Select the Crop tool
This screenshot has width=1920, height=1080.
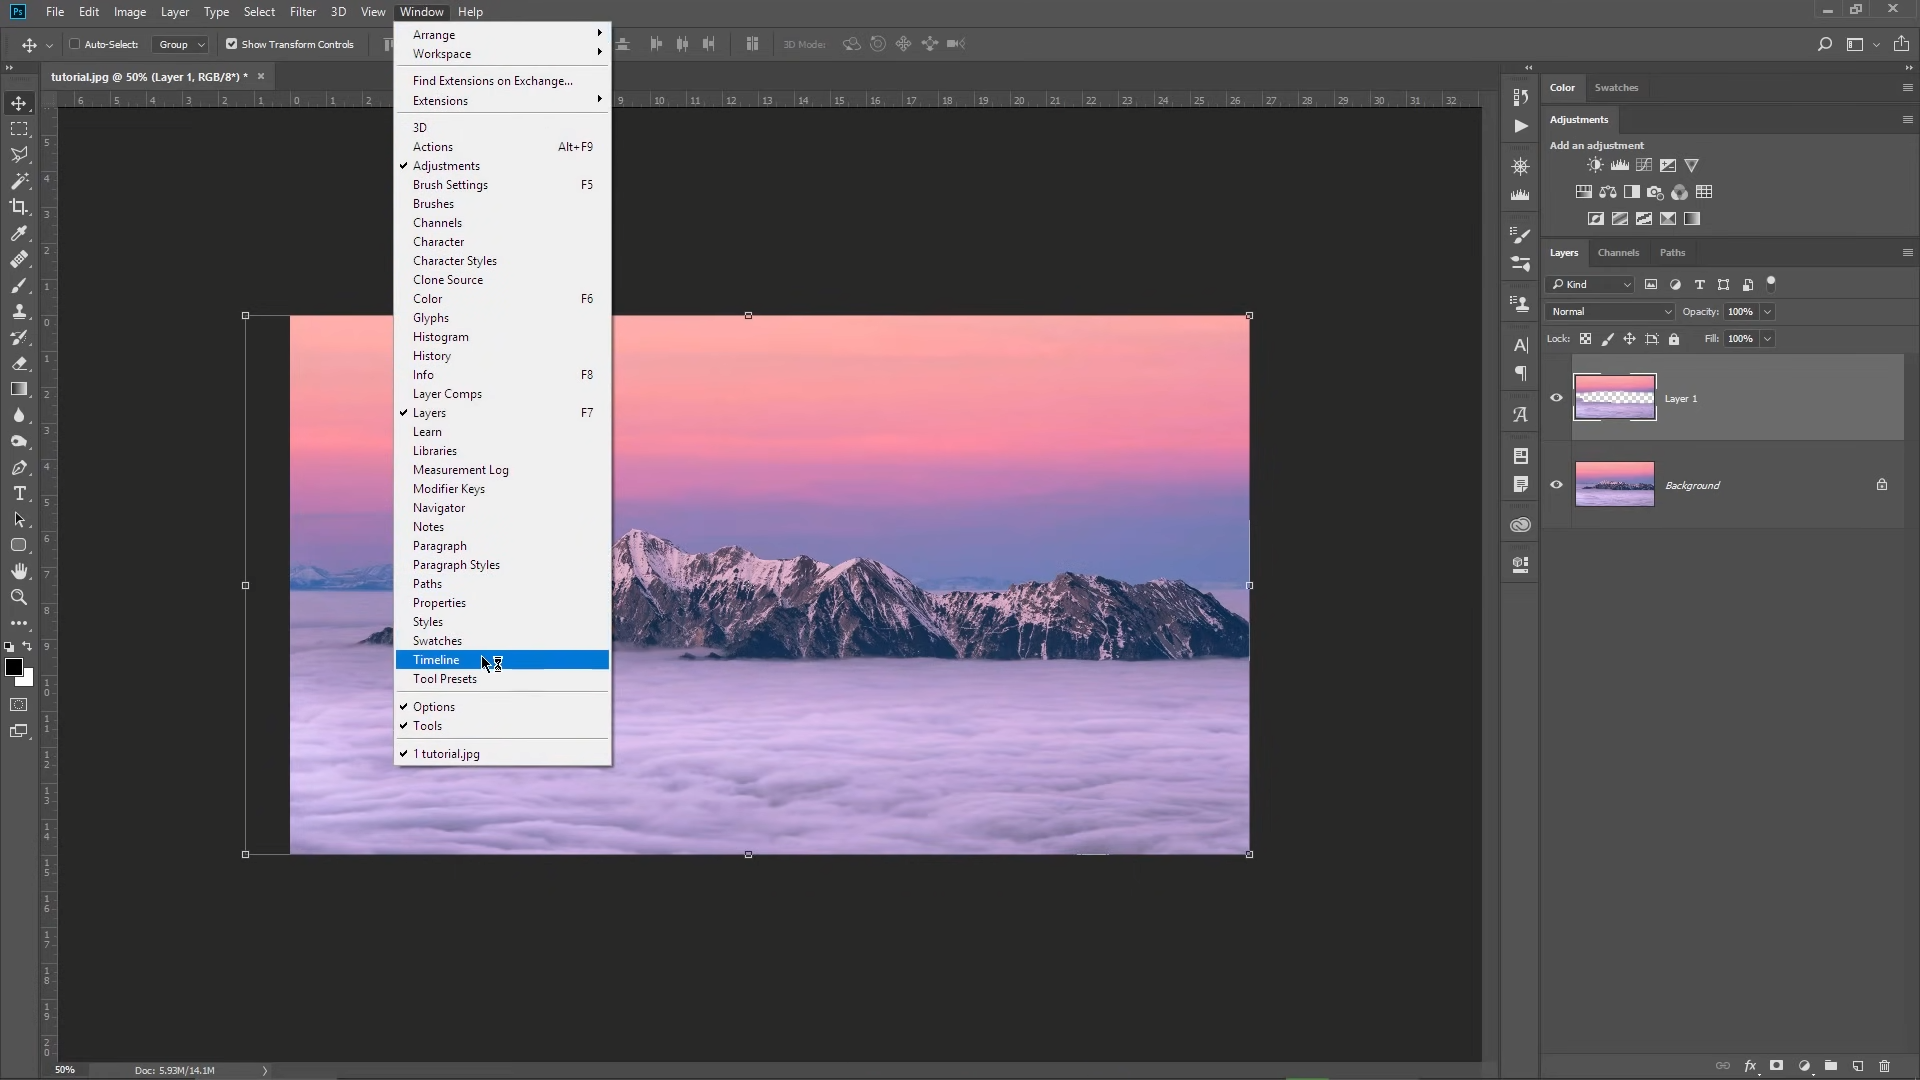(x=19, y=207)
